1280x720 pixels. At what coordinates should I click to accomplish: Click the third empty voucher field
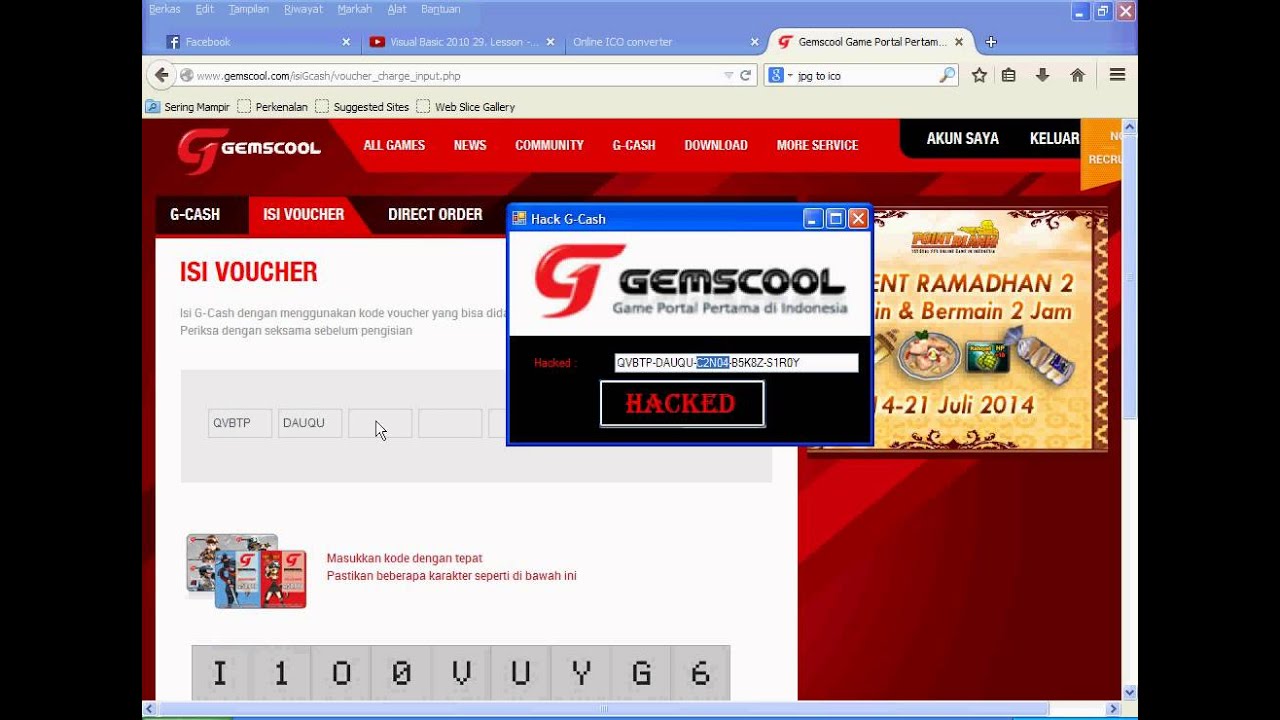coord(380,423)
